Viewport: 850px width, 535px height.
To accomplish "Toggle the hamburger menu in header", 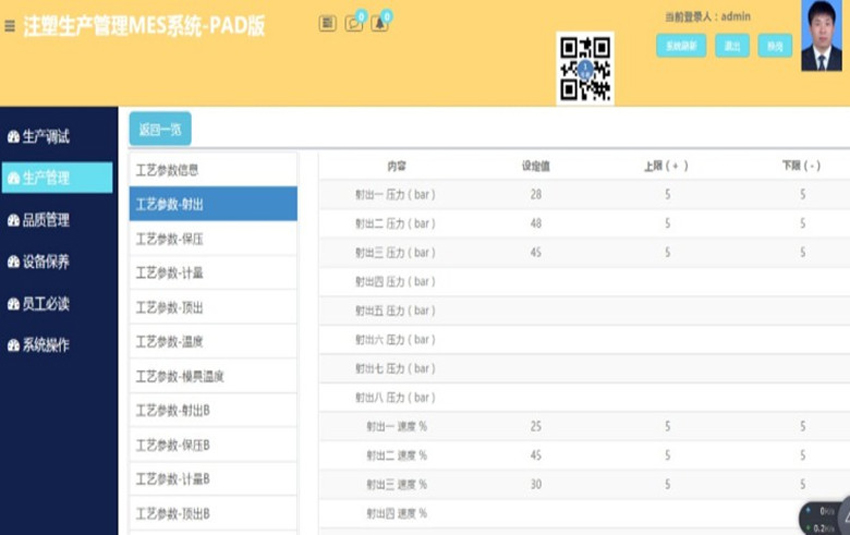I will tap(10, 26).
